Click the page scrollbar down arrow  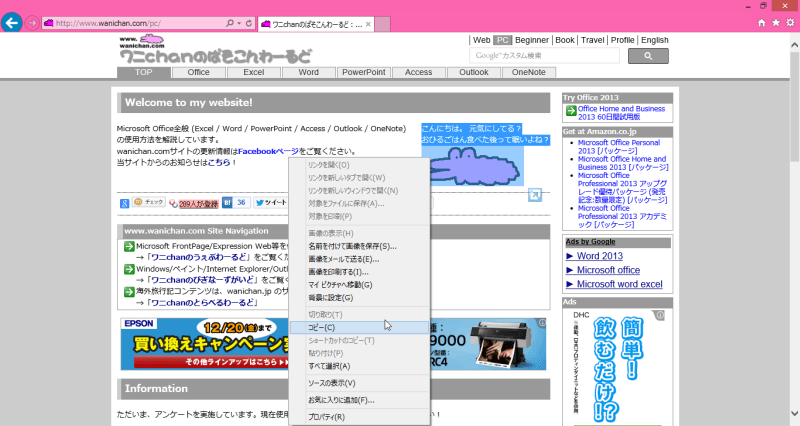[794, 414]
